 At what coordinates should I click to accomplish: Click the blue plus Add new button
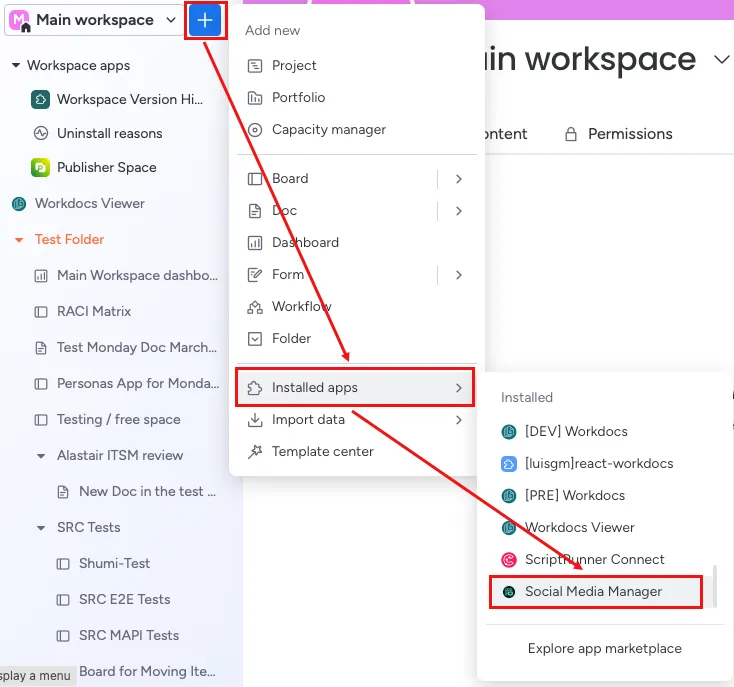(x=205, y=20)
